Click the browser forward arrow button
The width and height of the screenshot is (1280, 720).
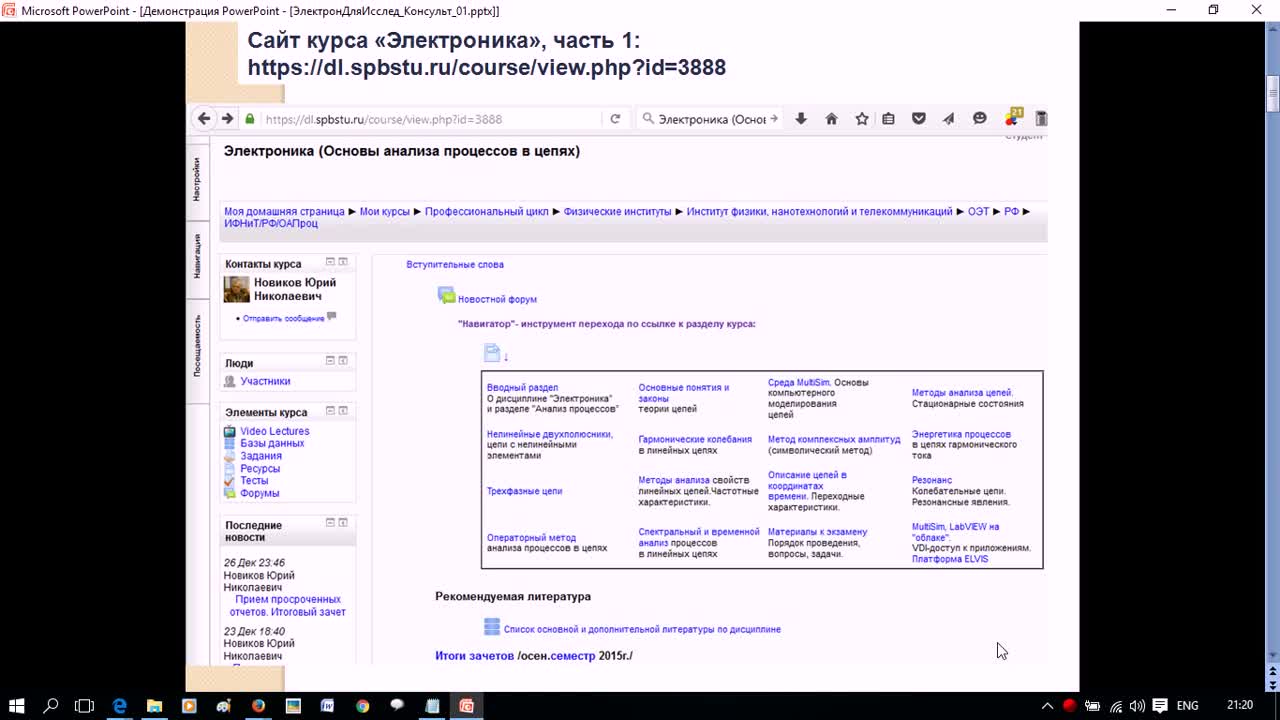(227, 118)
